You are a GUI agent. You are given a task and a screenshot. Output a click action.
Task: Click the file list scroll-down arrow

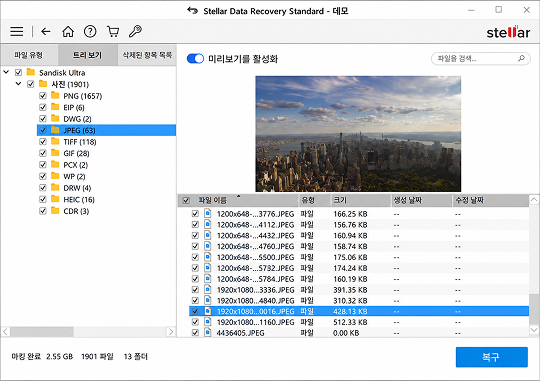click(534, 330)
